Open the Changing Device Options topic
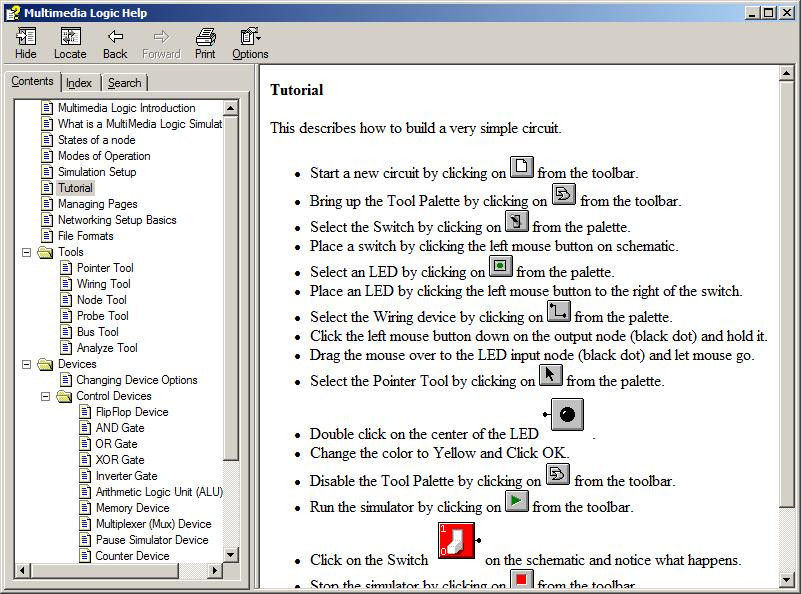Viewport: 801px width, 594px height. pos(137,380)
